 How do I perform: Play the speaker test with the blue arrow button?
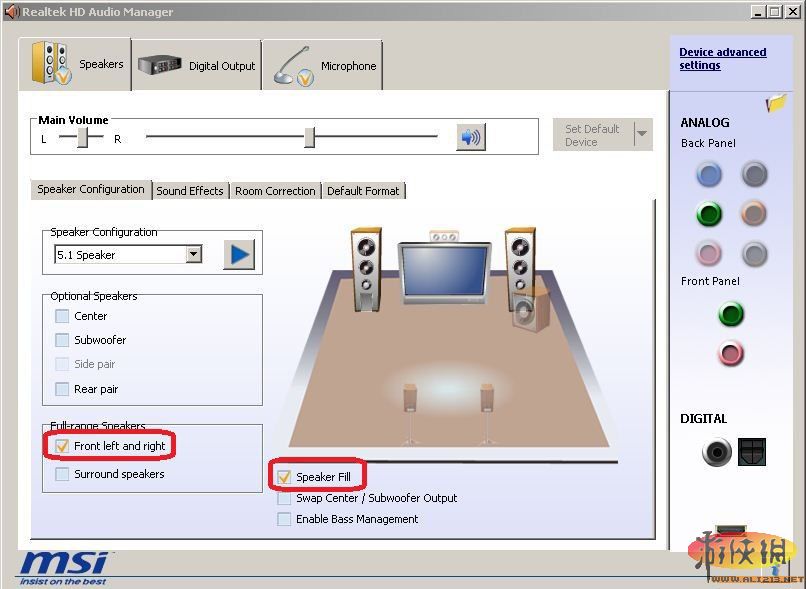coord(239,254)
